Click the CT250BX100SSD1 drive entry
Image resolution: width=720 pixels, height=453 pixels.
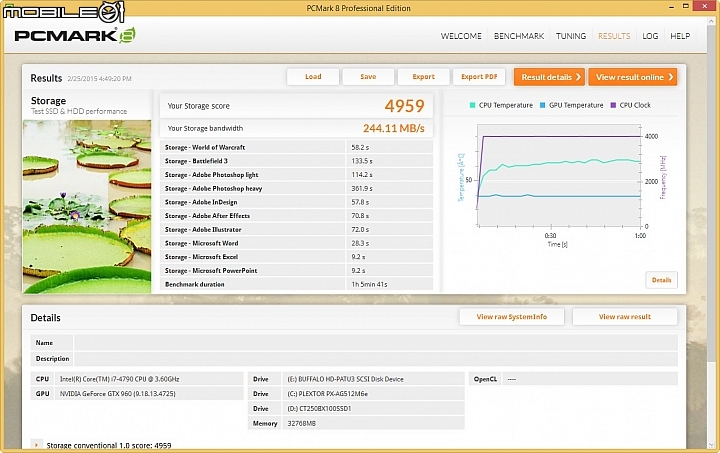coord(373,408)
